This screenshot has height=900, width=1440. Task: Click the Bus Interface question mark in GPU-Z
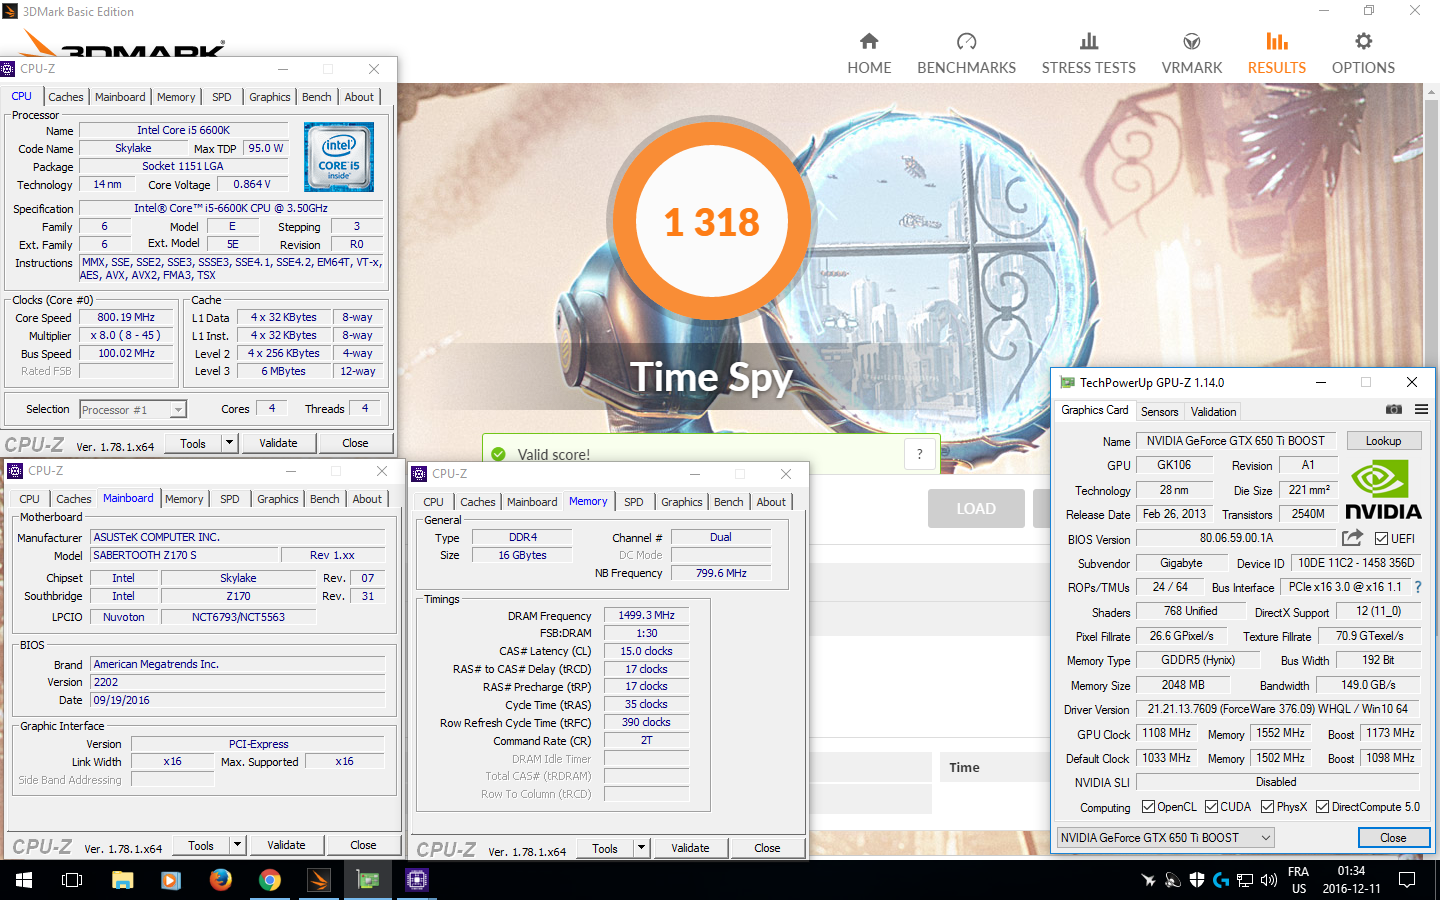coord(1418,587)
